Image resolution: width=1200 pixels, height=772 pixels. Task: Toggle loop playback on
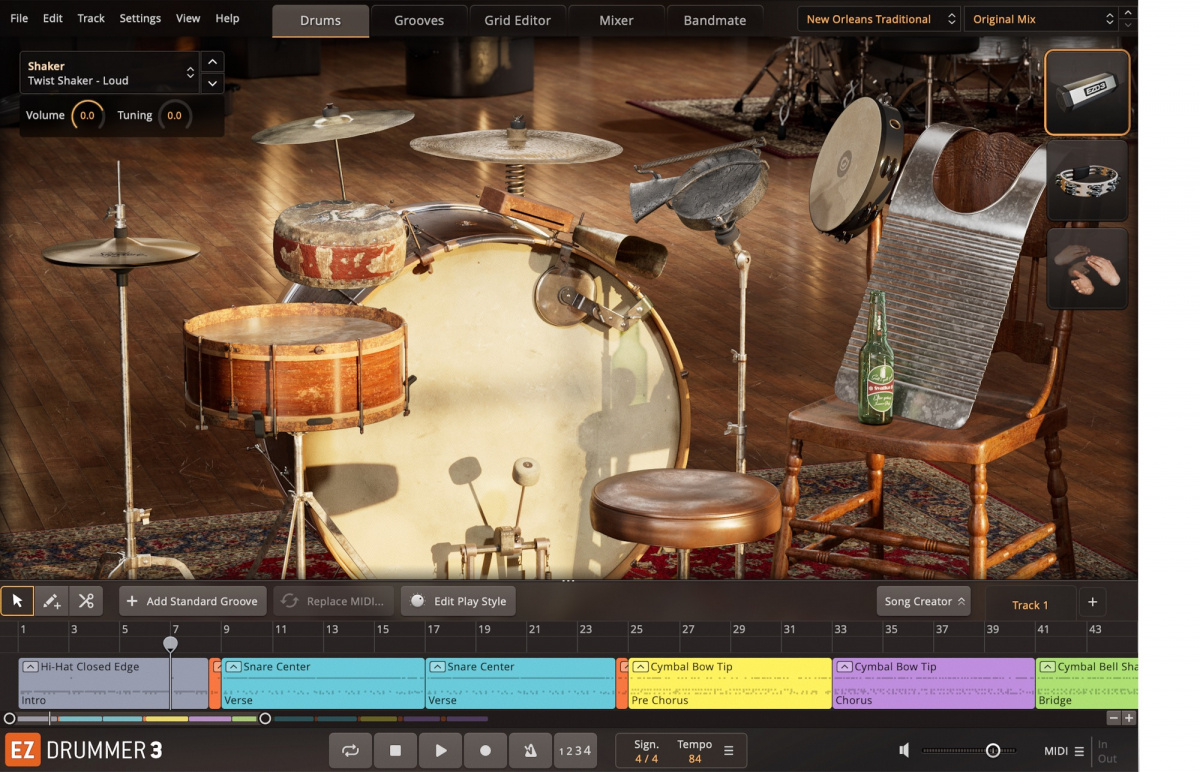tap(350, 750)
